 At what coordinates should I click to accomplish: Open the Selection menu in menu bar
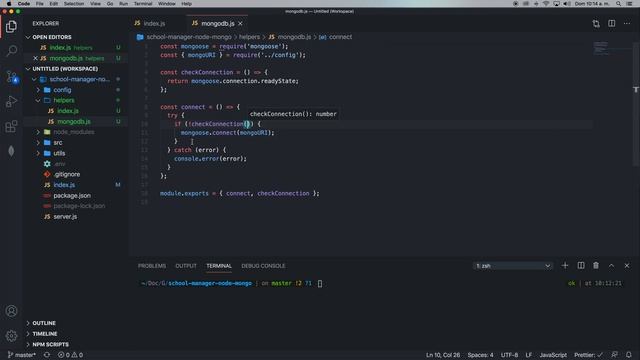coord(73,4)
